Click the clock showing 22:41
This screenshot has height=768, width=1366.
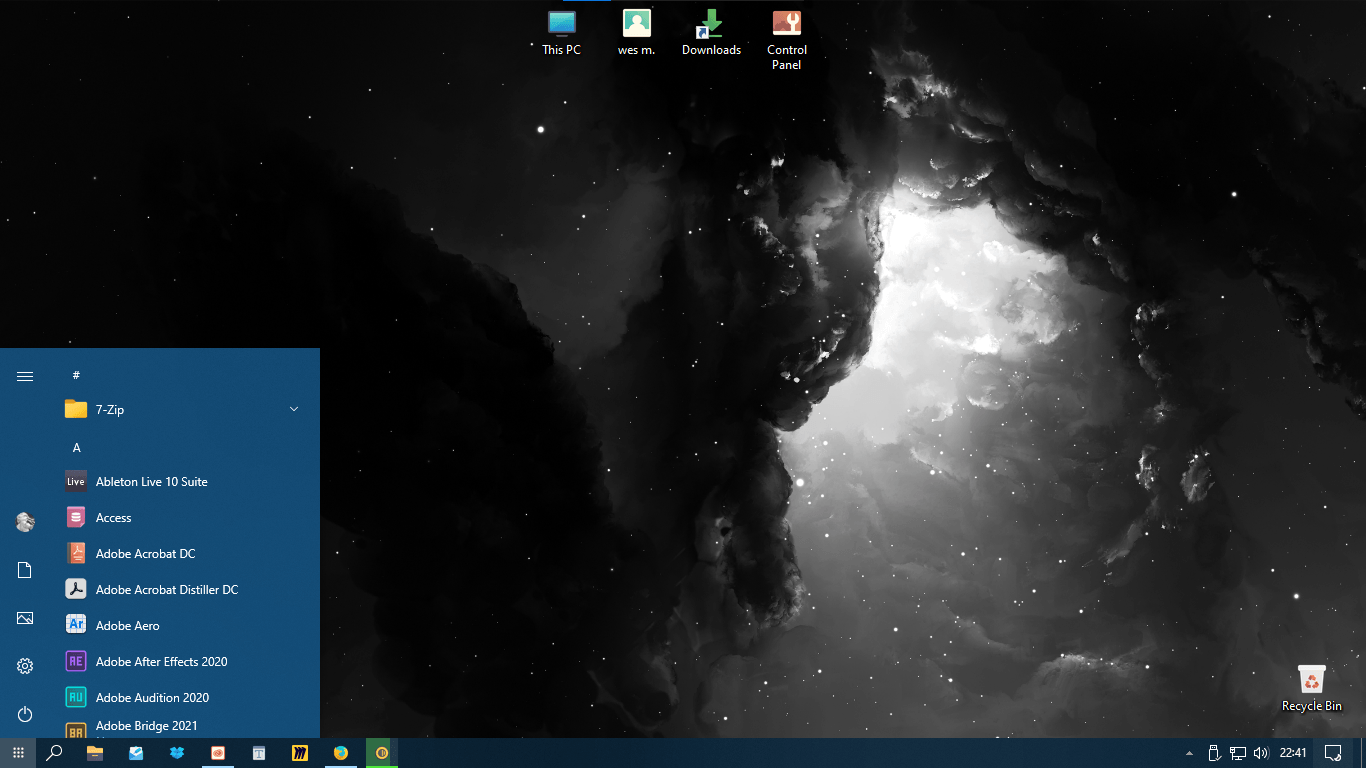[1293, 753]
